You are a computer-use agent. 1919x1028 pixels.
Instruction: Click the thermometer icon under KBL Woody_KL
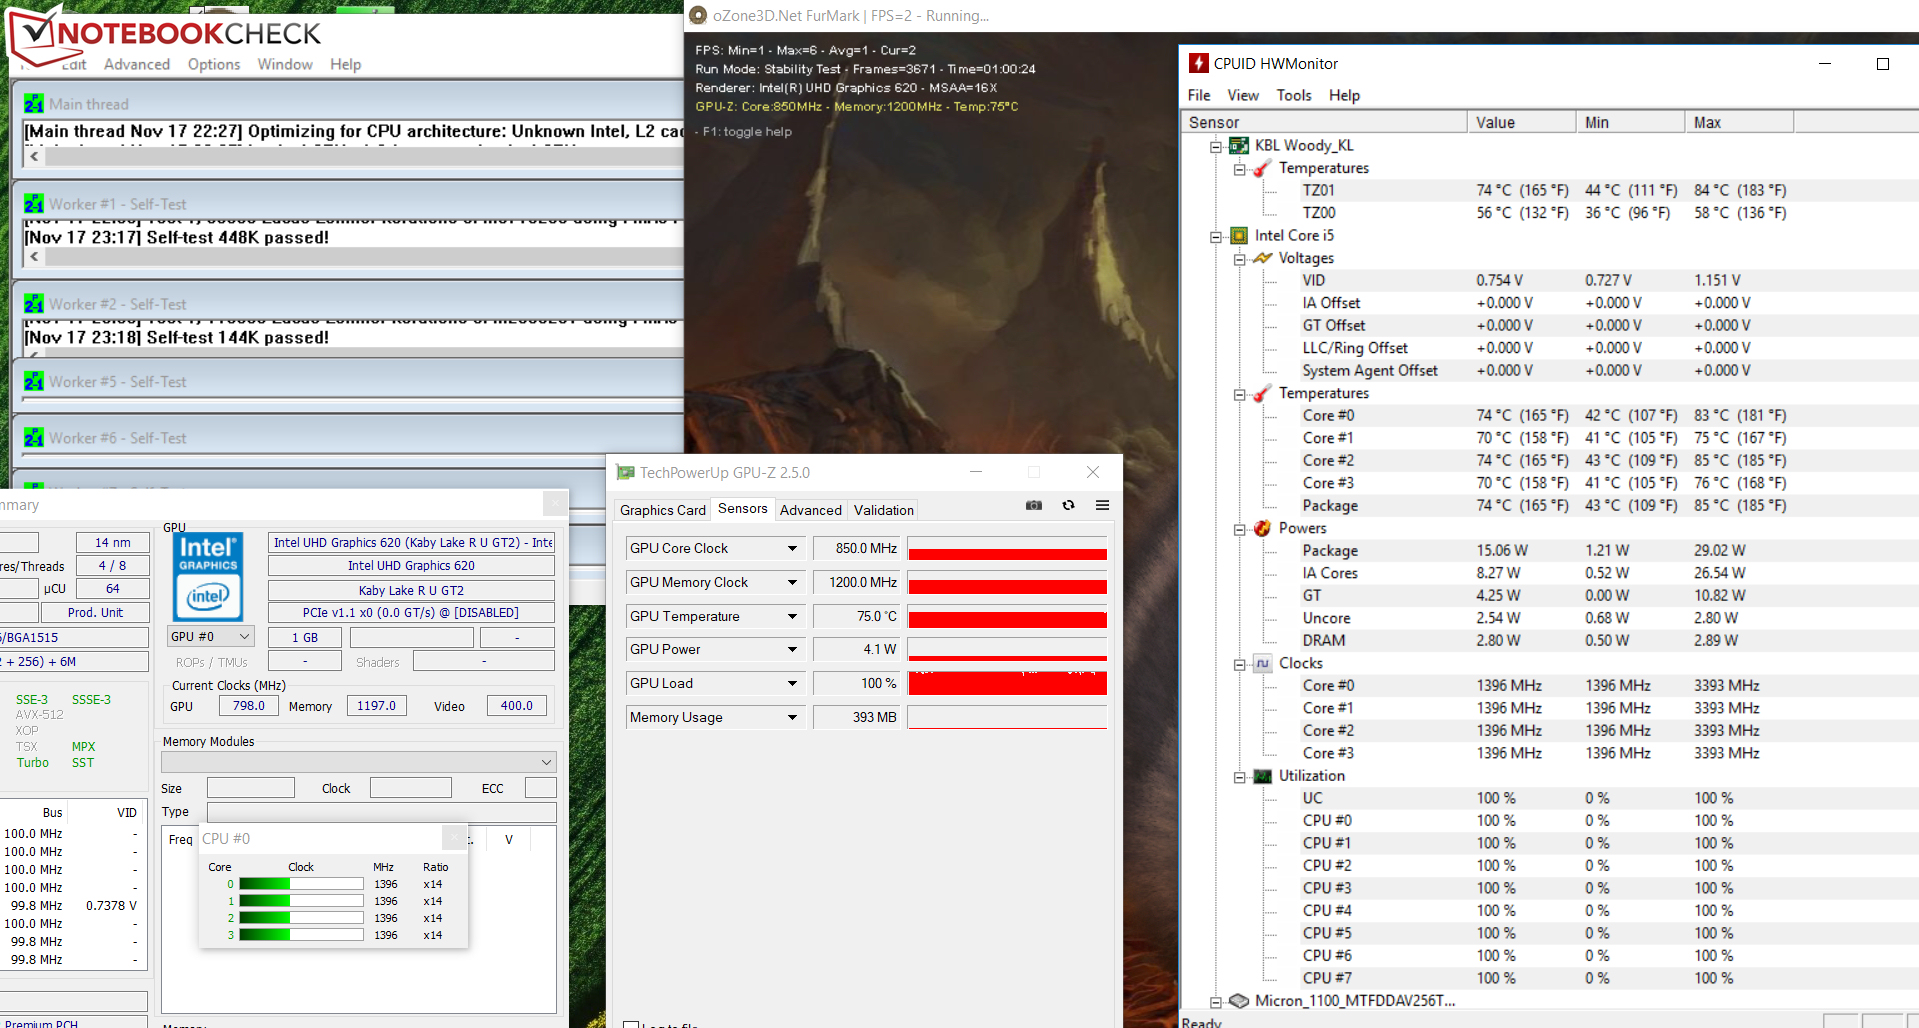[x=1262, y=168]
